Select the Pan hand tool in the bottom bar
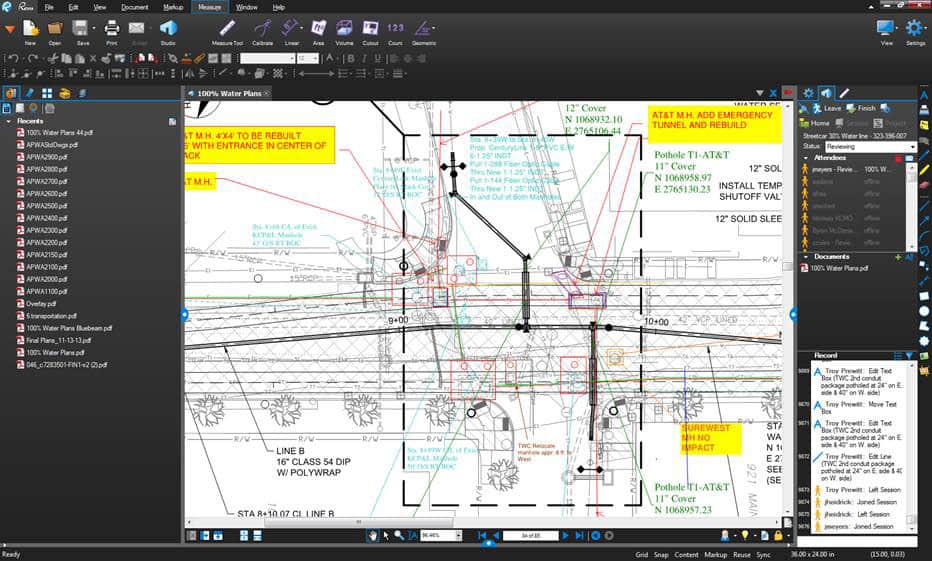Viewport: 932px width, 561px height. click(372, 535)
